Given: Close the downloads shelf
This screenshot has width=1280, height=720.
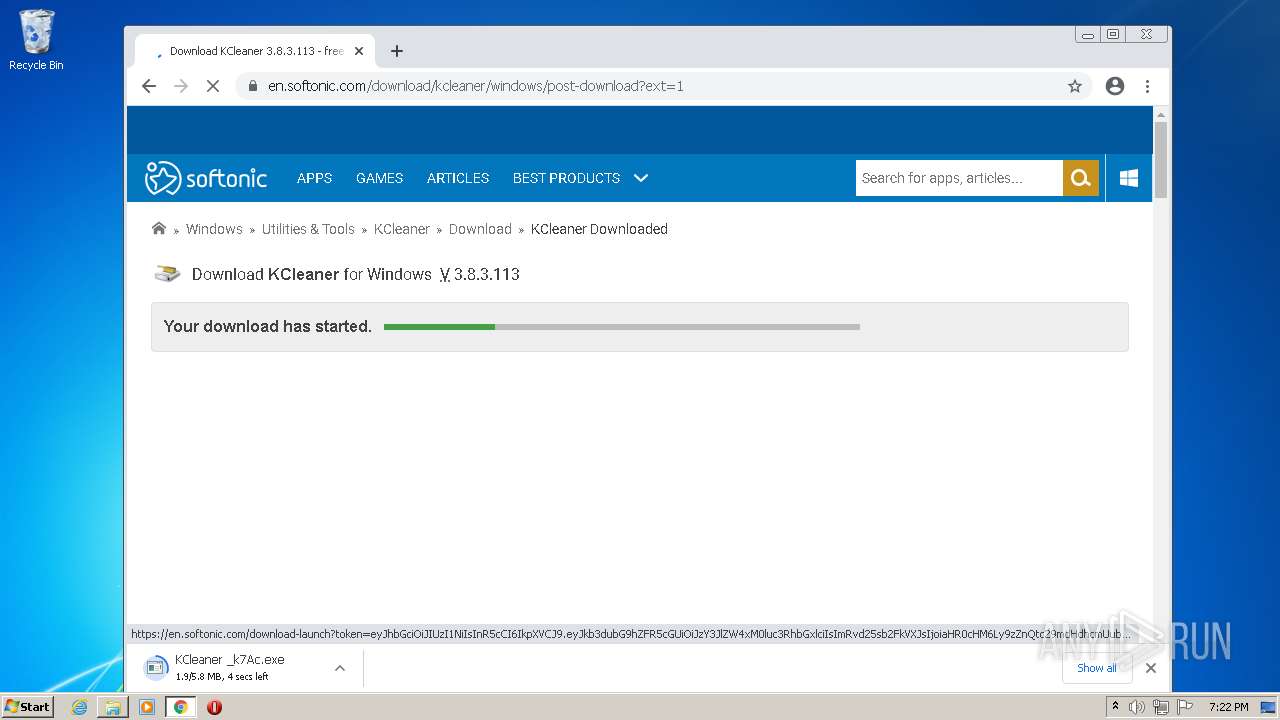Looking at the screenshot, I should click(x=1150, y=668).
